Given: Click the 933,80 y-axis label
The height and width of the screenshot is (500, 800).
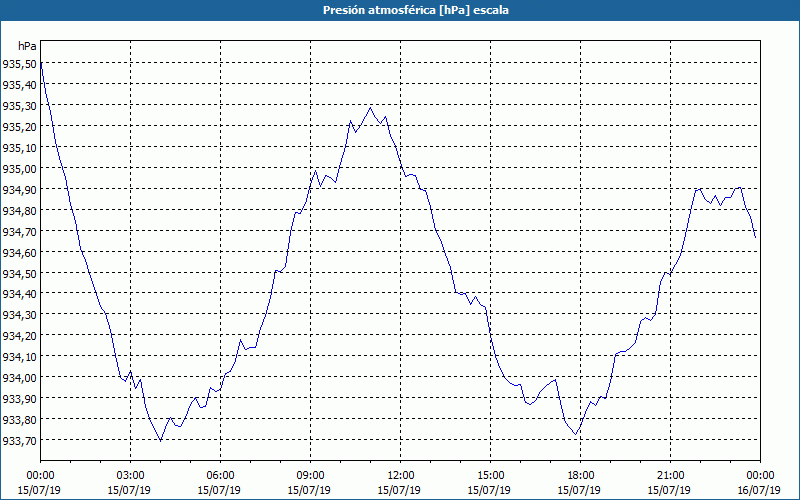Looking at the screenshot, I should pos(19,419).
